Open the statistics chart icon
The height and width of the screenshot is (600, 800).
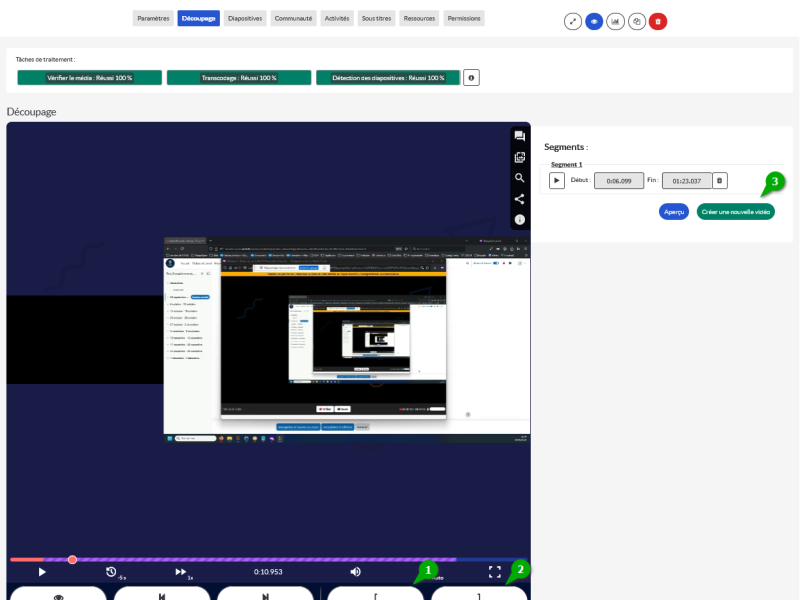tap(615, 21)
